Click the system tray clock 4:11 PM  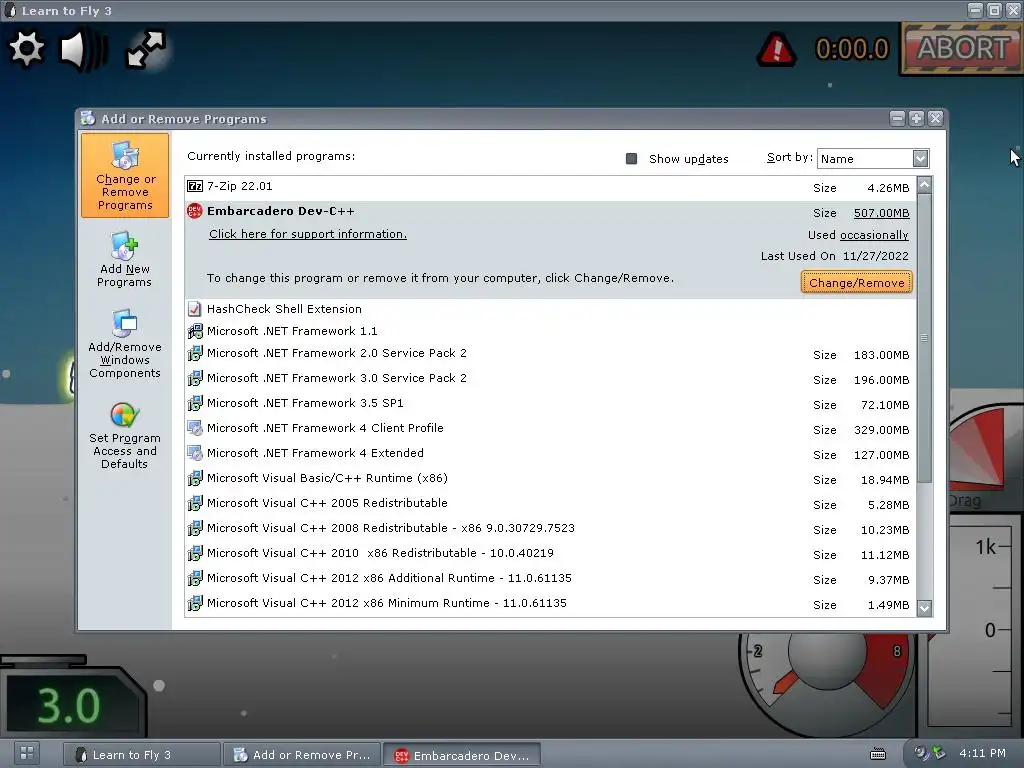(x=982, y=753)
